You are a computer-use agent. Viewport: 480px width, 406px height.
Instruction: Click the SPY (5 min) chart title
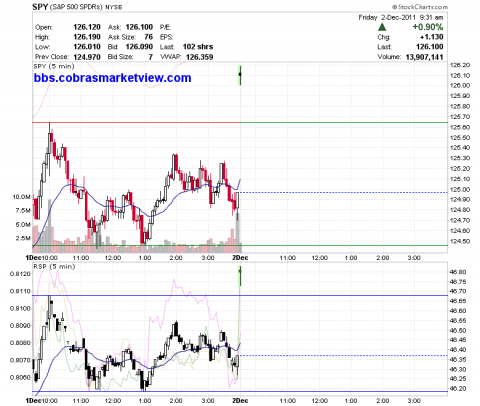[54, 66]
